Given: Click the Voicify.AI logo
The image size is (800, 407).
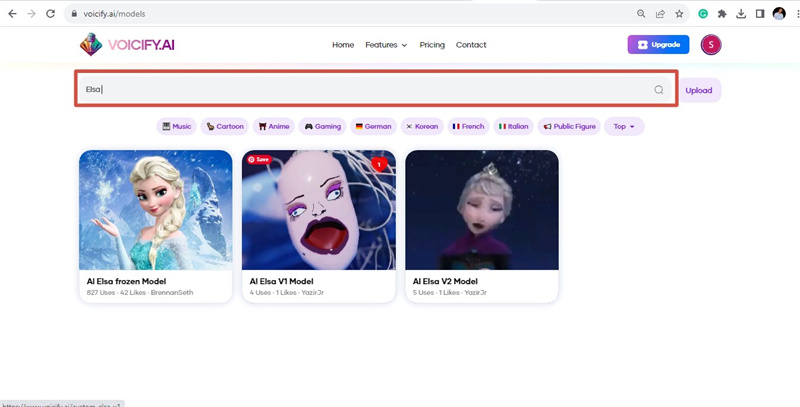Looking at the screenshot, I should coord(127,45).
